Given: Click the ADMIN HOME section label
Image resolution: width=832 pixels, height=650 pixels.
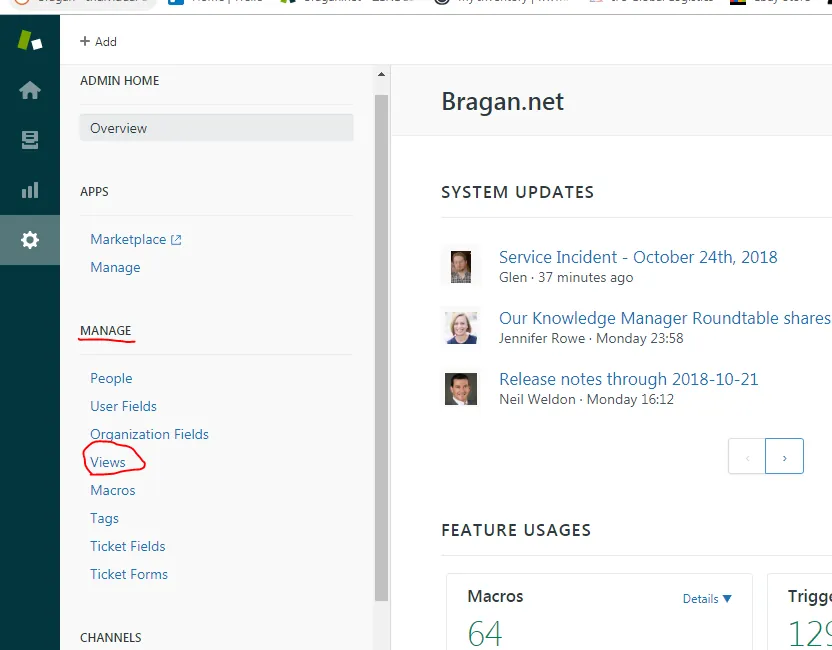Looking at the screenshot, I should tap(119, 81).
